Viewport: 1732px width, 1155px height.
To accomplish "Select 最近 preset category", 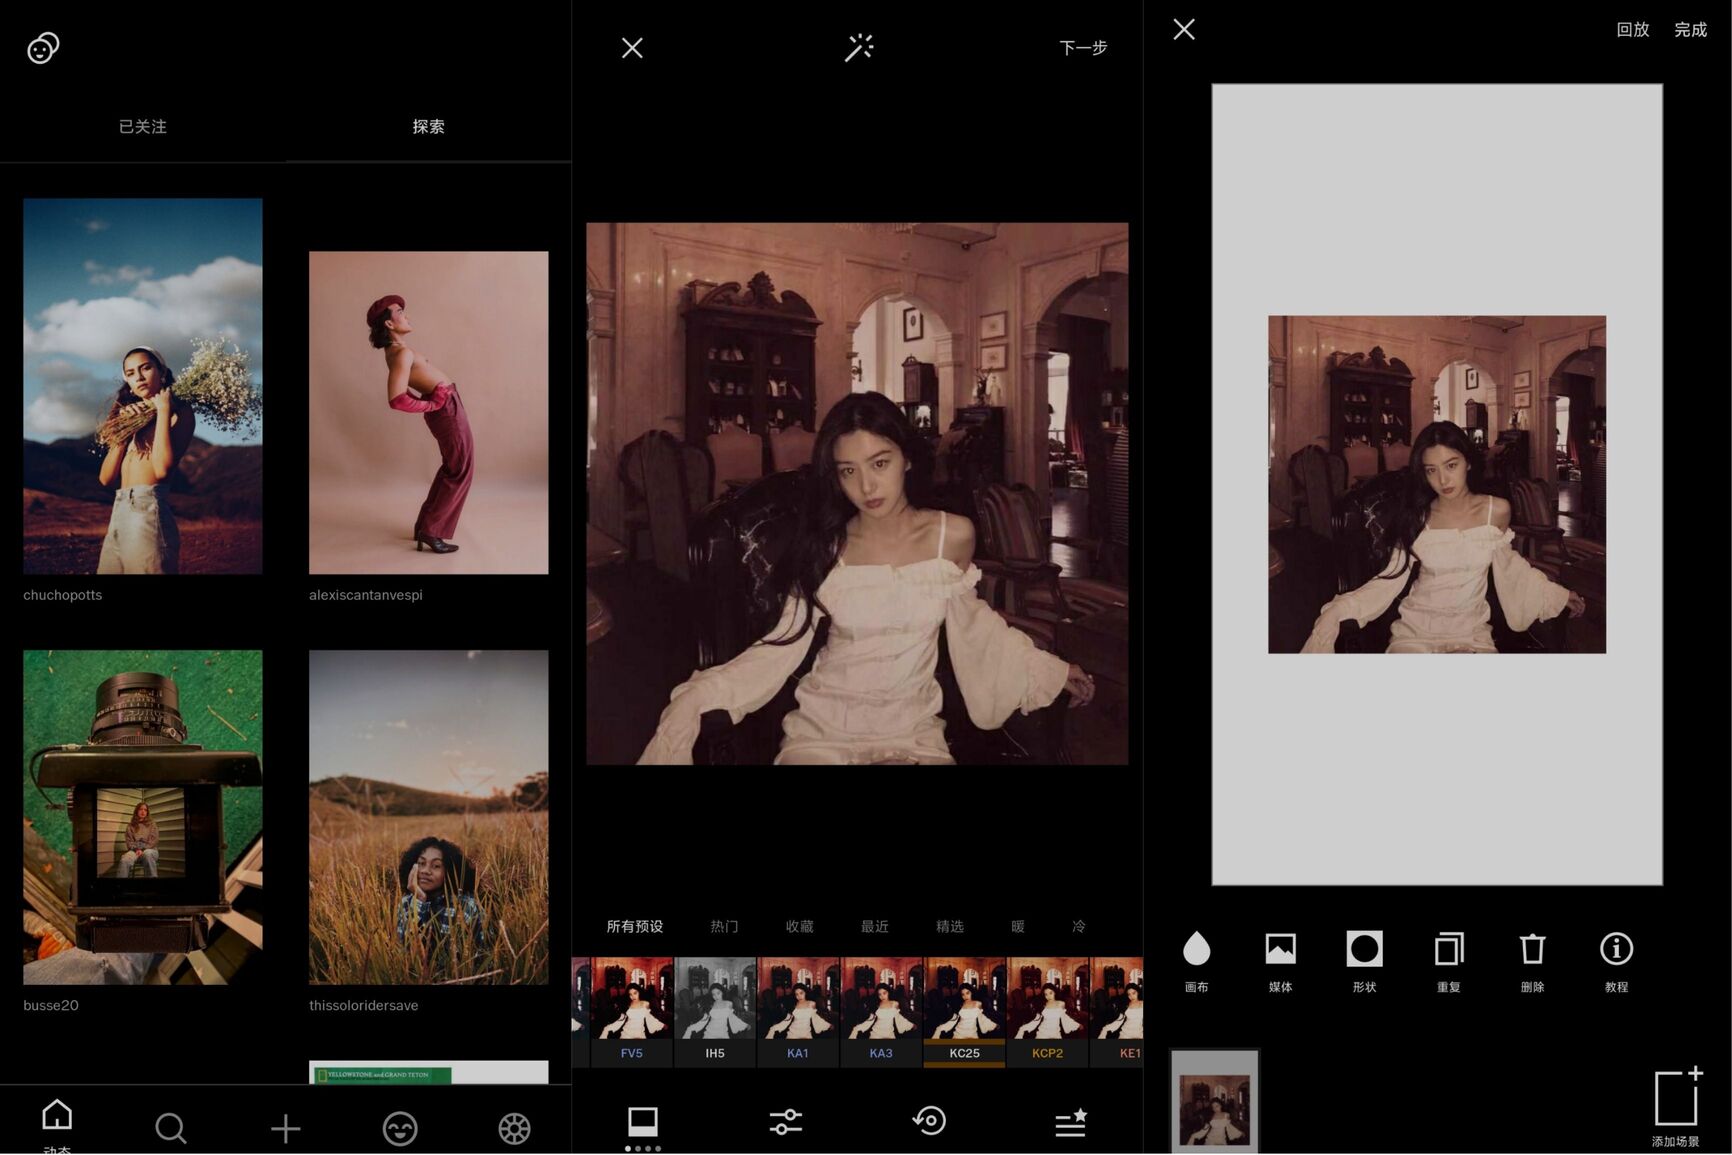I will coord(875,927).
